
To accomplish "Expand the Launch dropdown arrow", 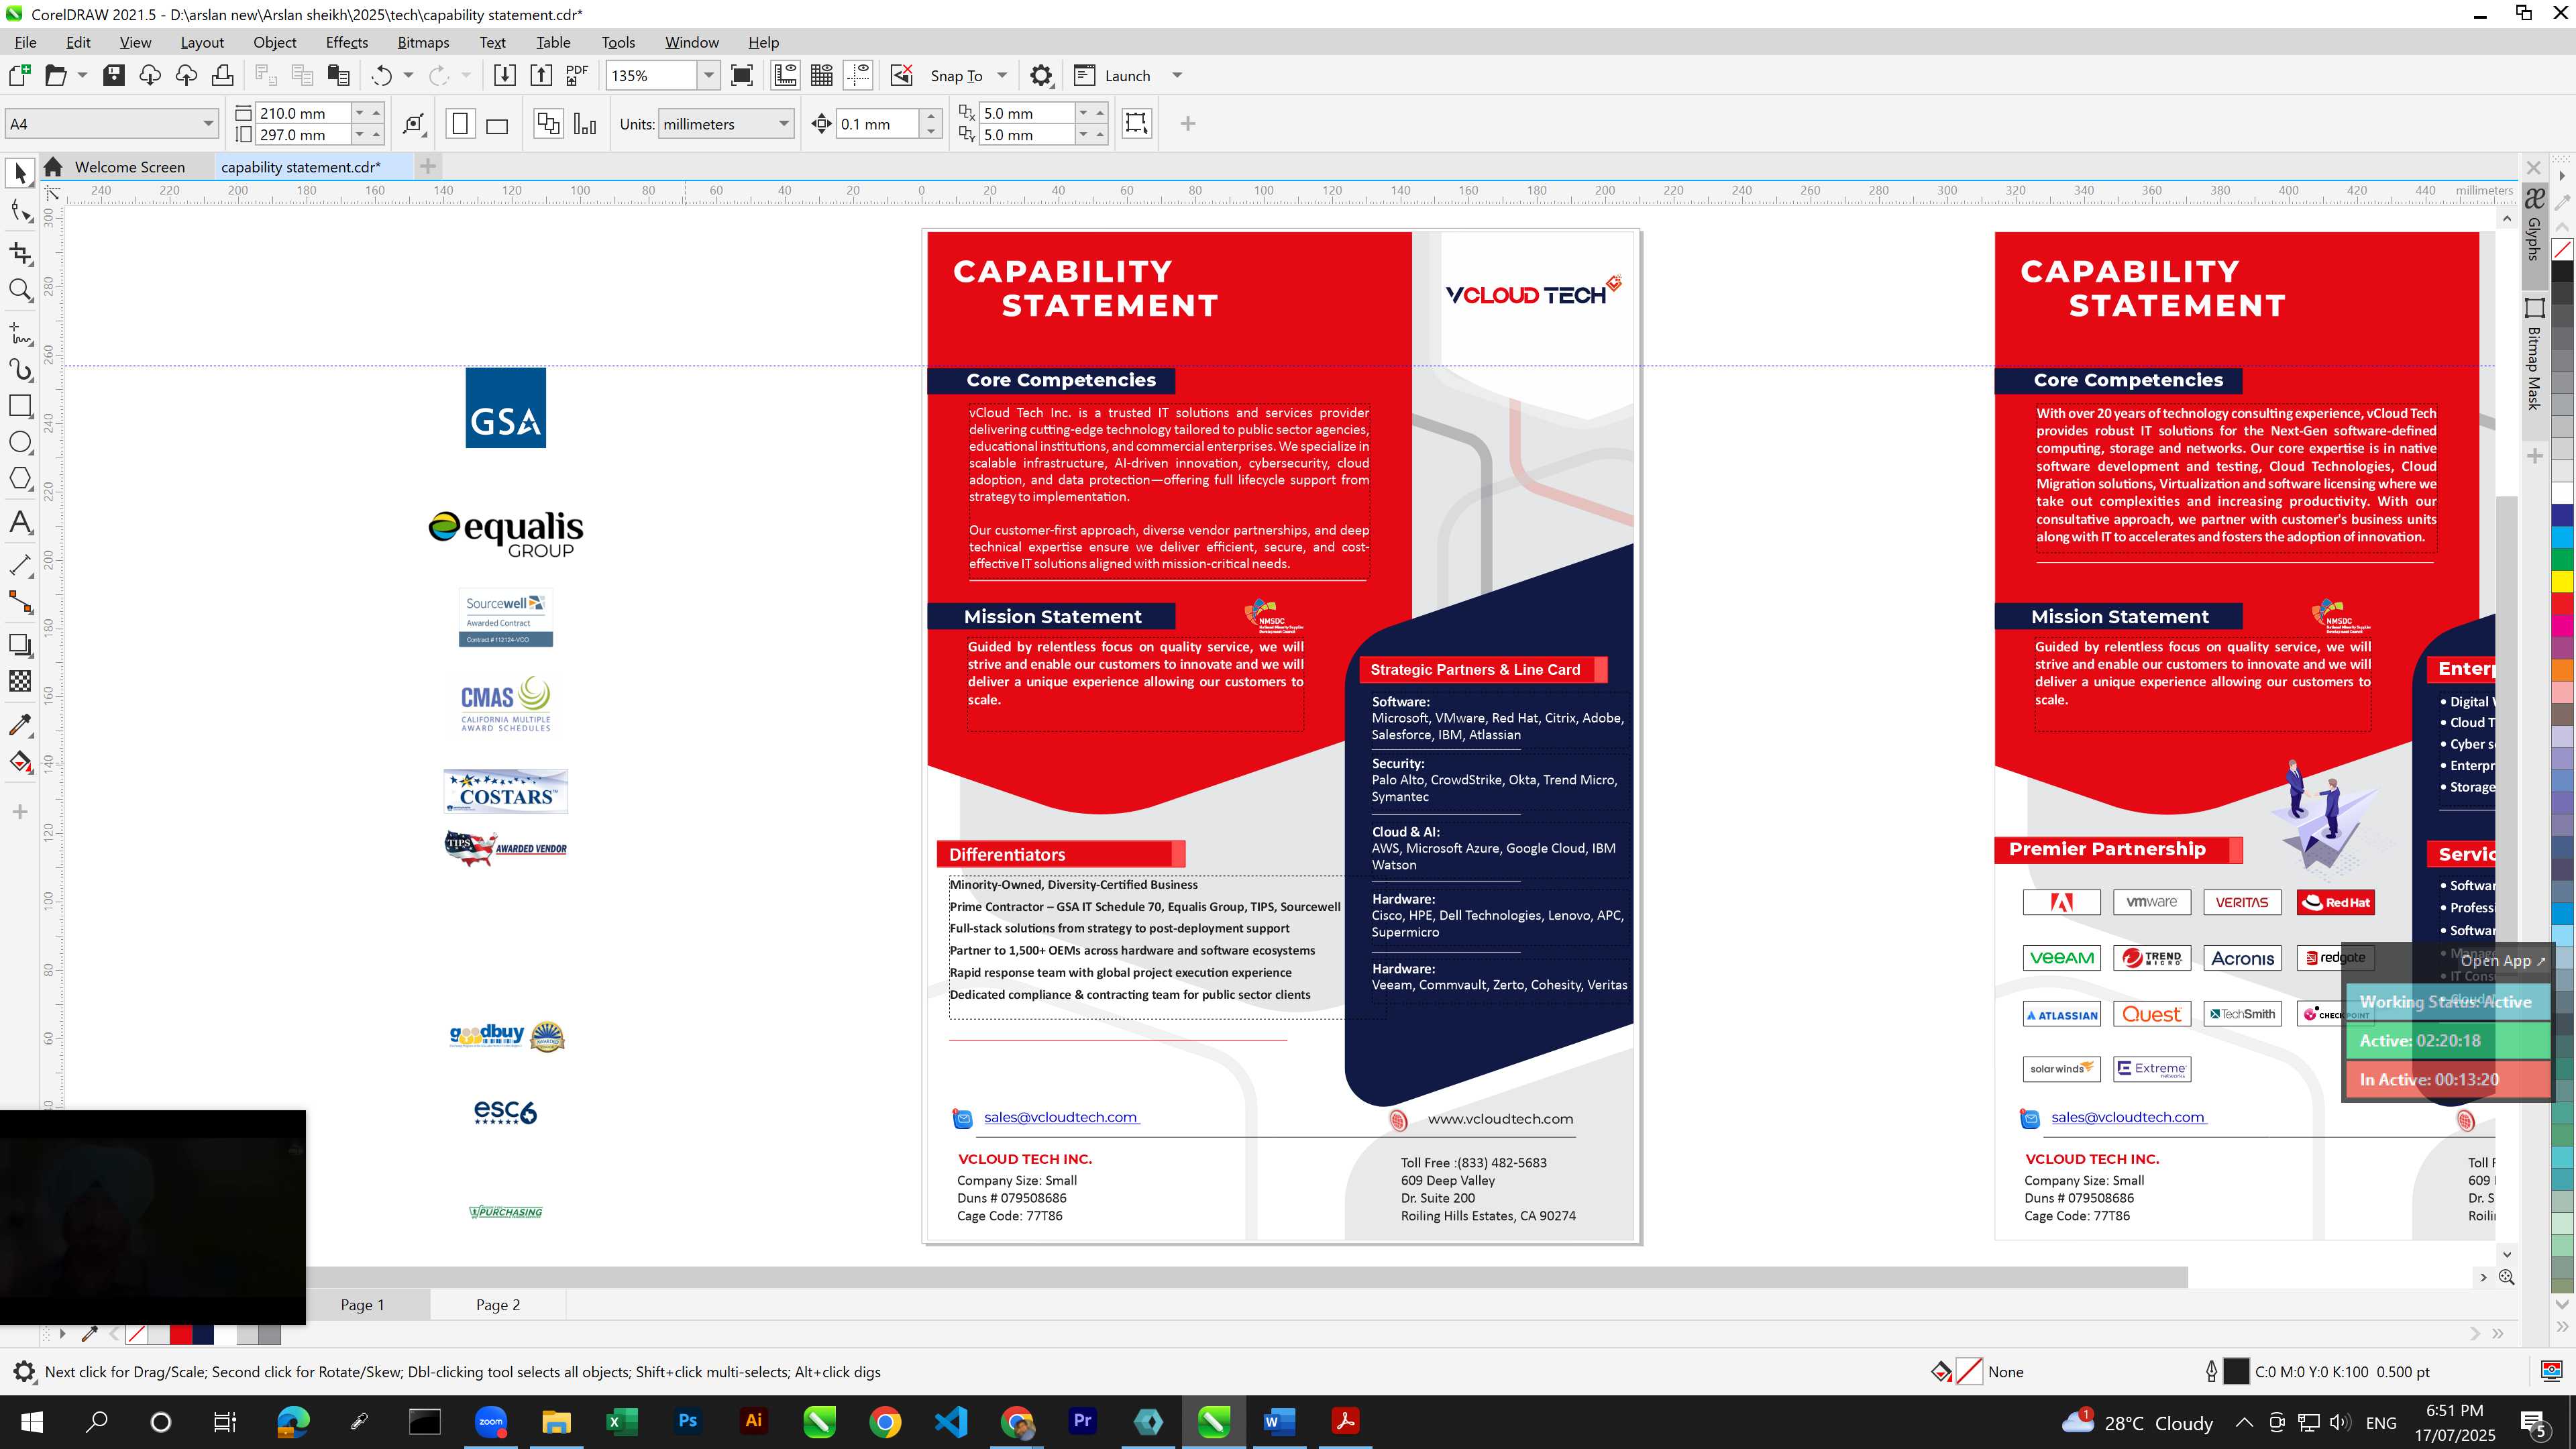I will pyautogui.click(x=1177, y=75).
